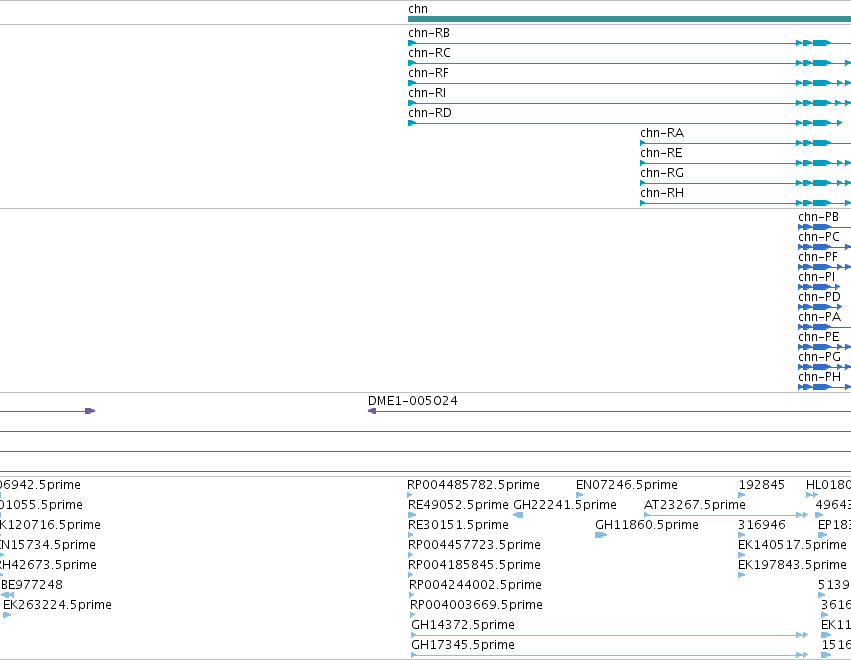851x660 pixels.
Task: Select EST RE30151.5prime
Action: point(458,525)
